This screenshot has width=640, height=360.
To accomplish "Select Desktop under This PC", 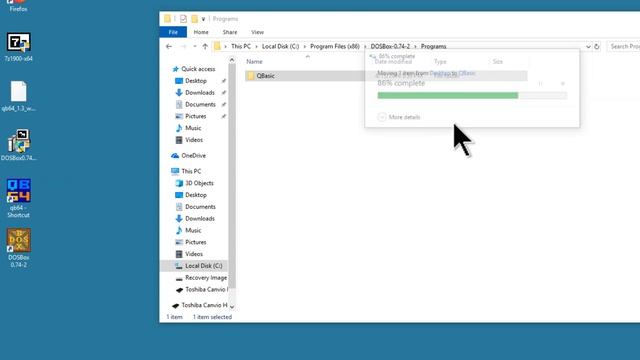I will click(x=196, y=195).
